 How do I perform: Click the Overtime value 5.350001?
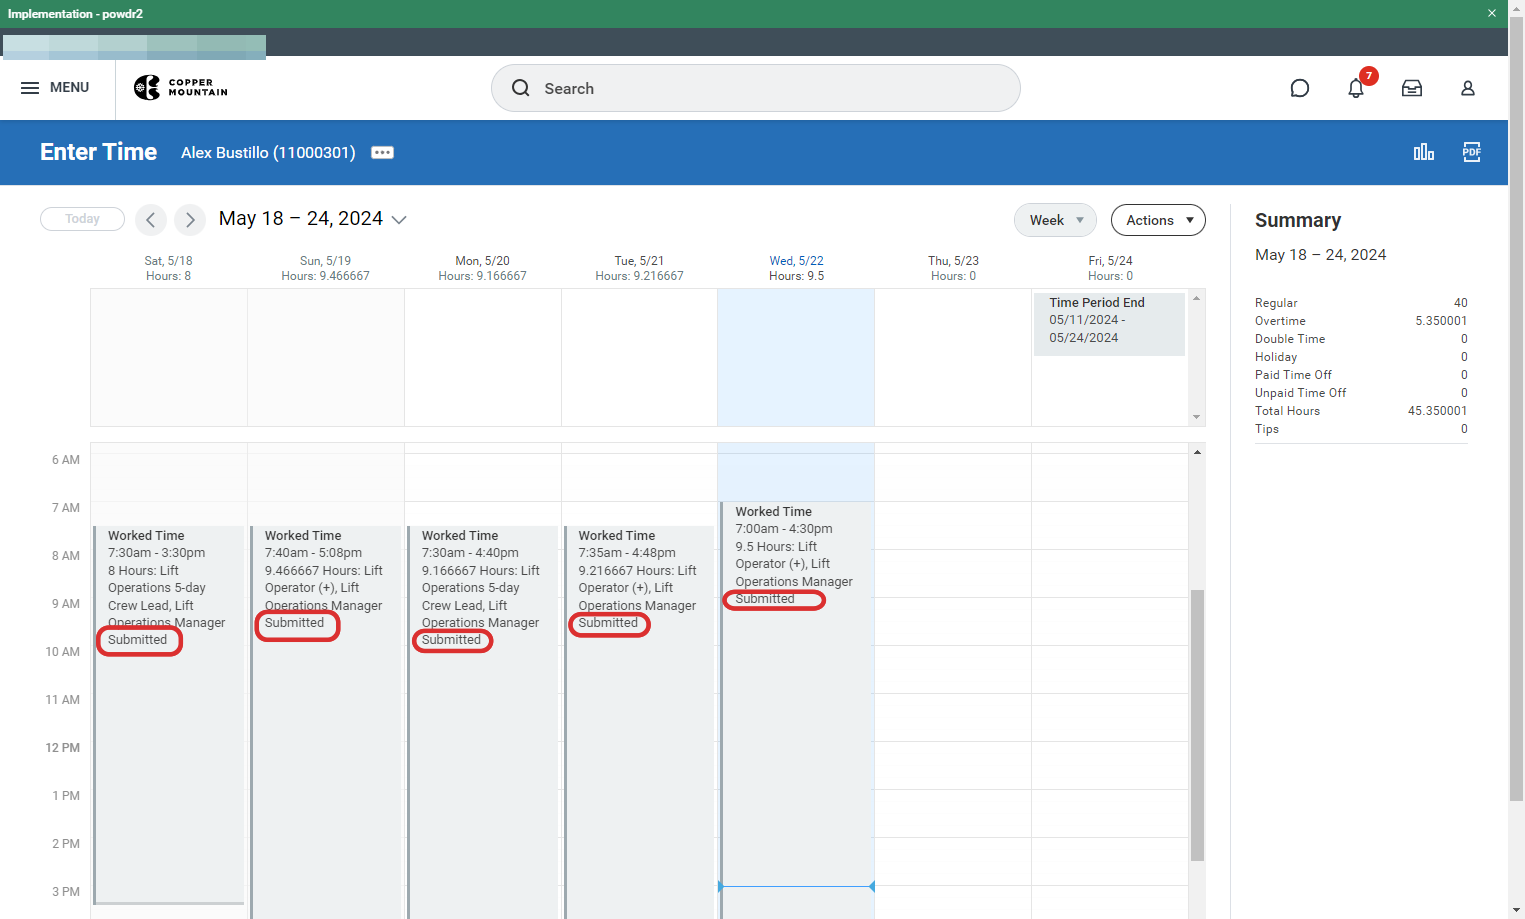pos(1441,321)
